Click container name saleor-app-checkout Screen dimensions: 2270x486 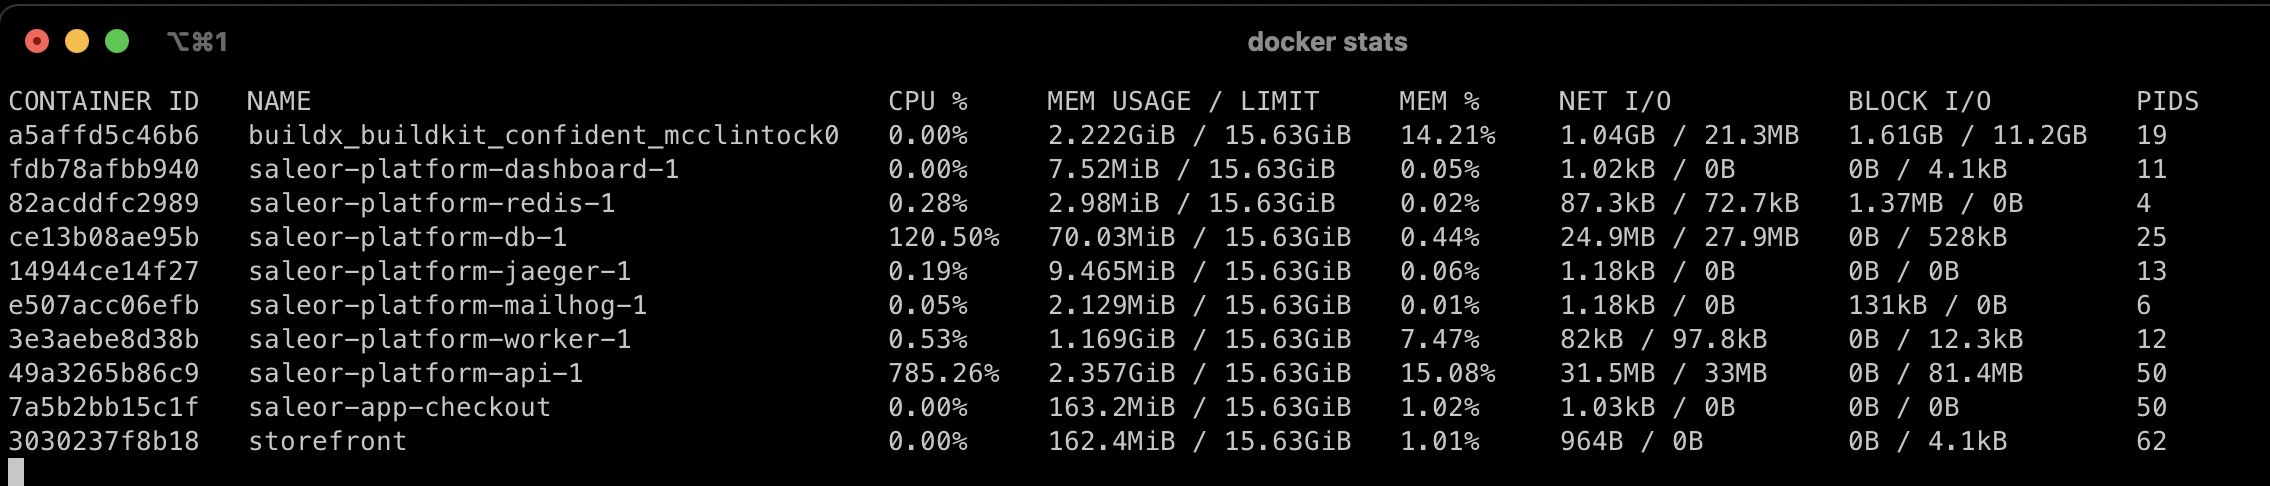click(400, 407)
